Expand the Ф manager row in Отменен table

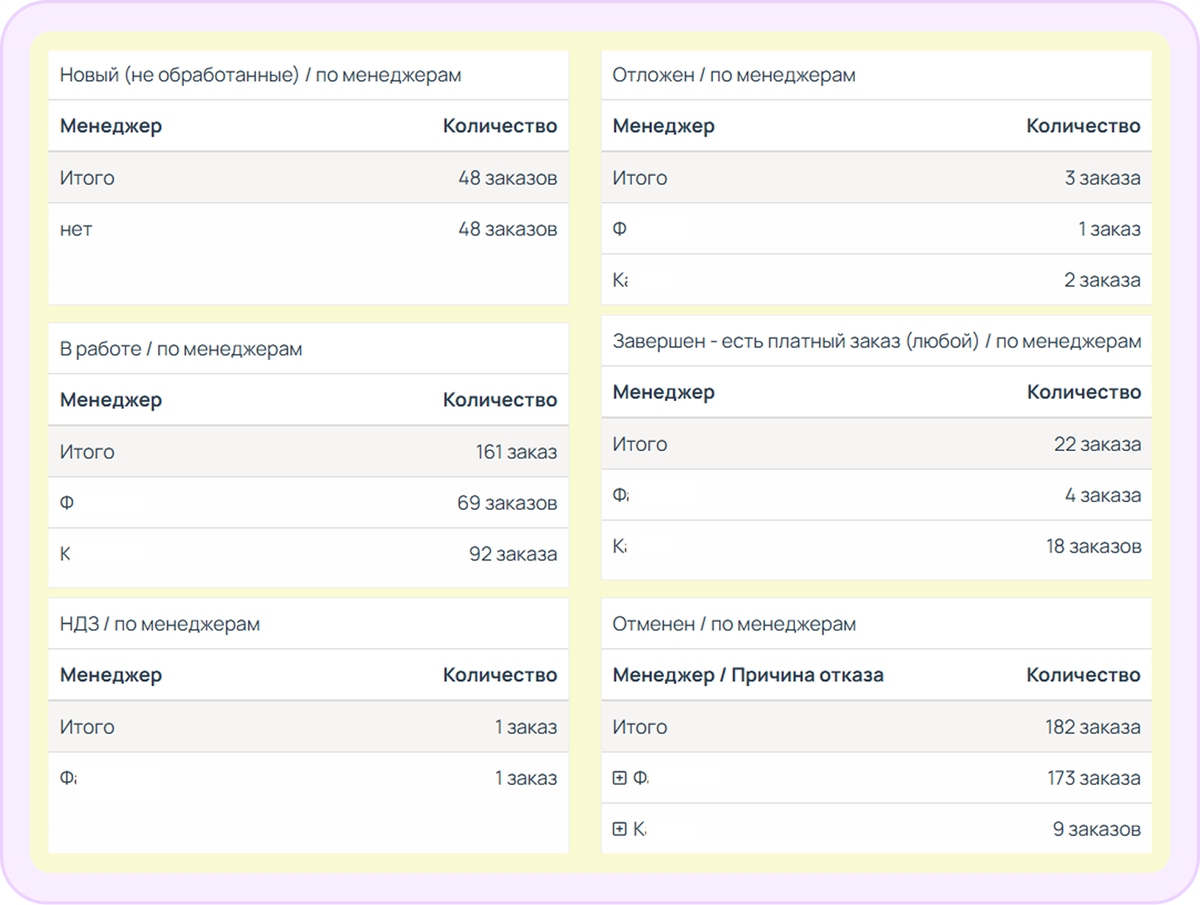619,777
